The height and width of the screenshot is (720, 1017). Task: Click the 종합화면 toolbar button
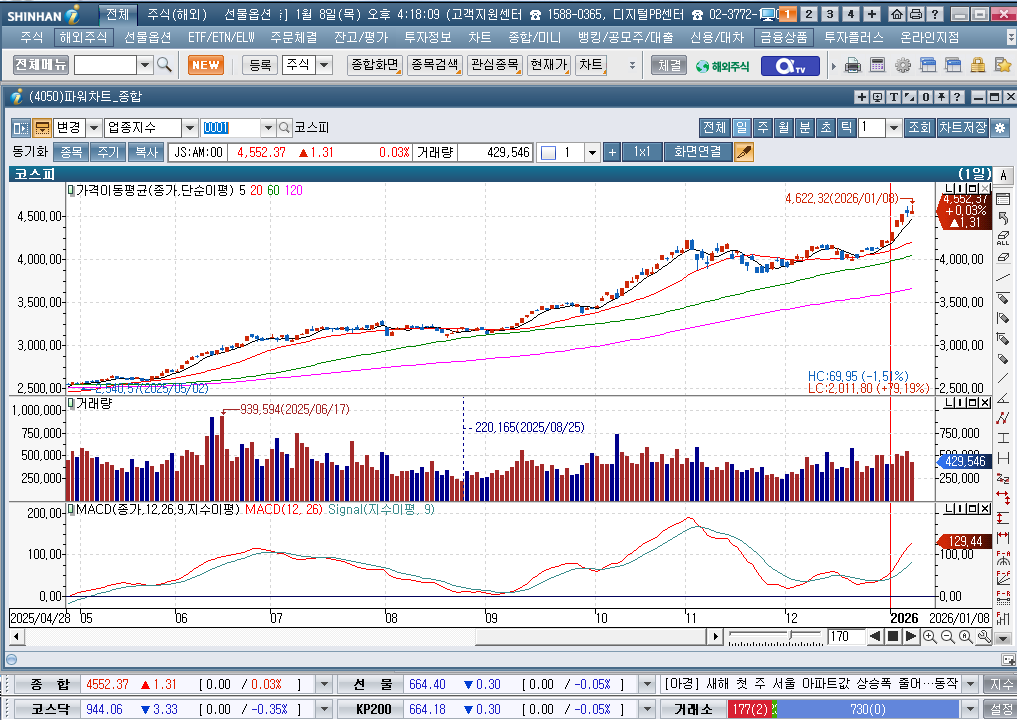(x=374, y=65)
